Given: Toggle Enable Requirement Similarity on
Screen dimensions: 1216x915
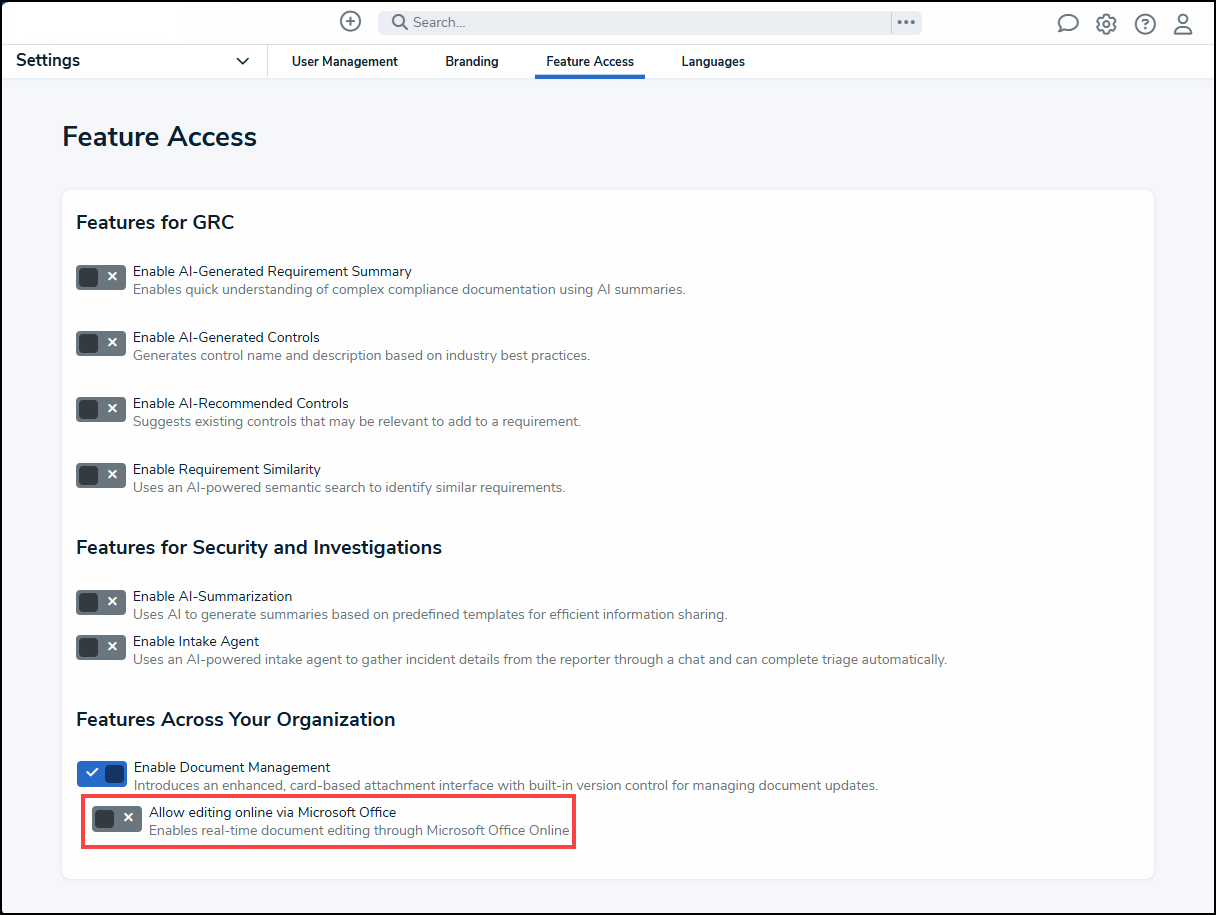Looking at the screenshot, I should pyautogui.click(x=101, y=475).
